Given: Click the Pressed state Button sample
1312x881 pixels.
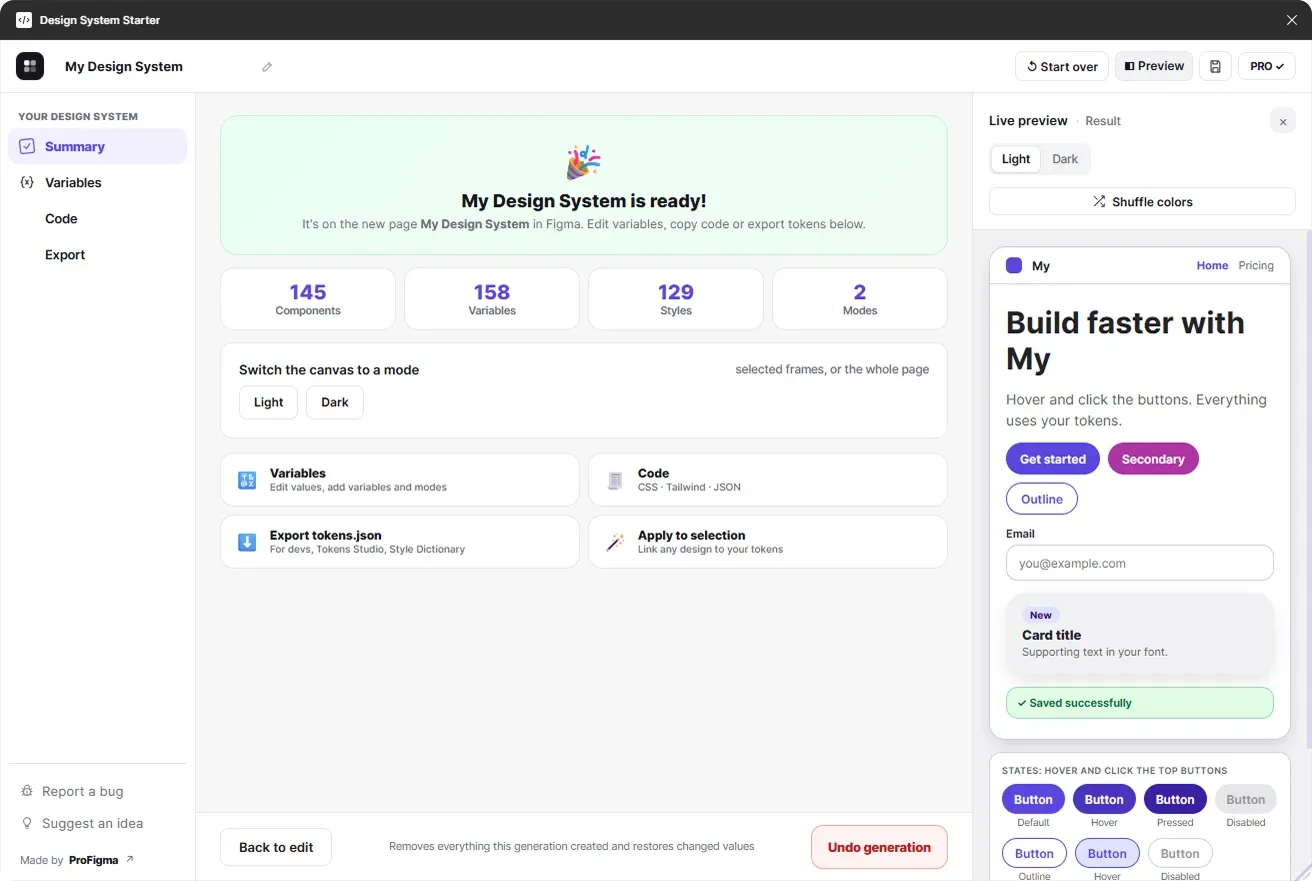Looking at the screenshot, I should pyautogui.click(x=1175, y=799).
